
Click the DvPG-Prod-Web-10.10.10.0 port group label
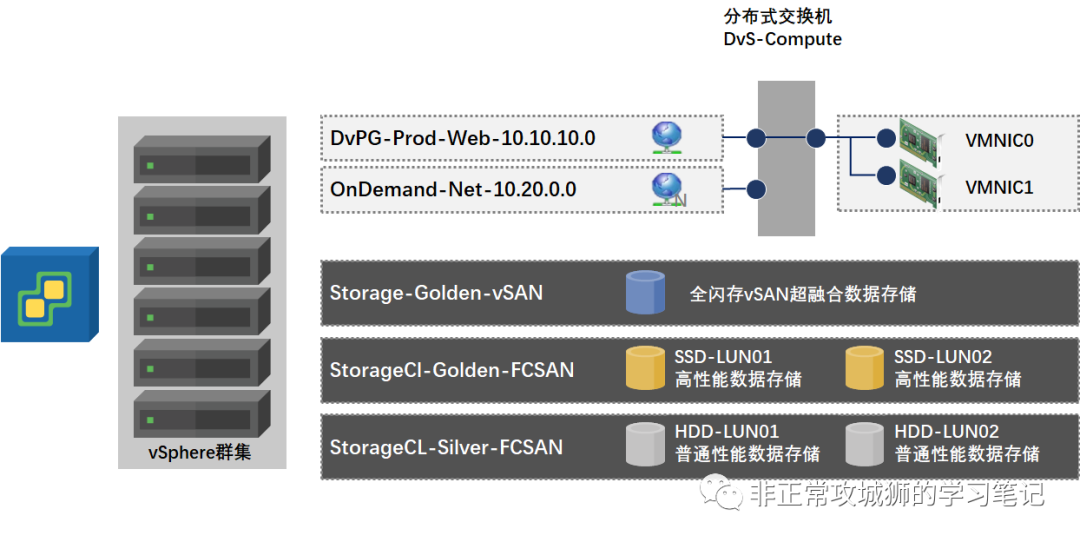(463, 138)
